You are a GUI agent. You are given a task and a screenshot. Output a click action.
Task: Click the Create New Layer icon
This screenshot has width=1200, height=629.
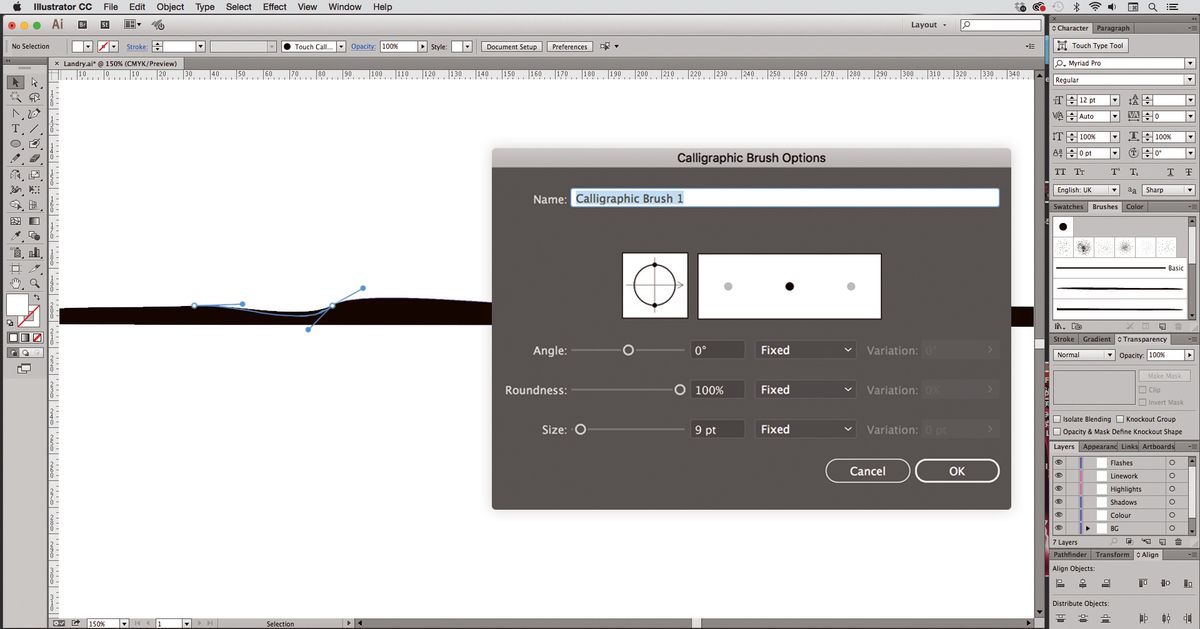coord(1163,542)
